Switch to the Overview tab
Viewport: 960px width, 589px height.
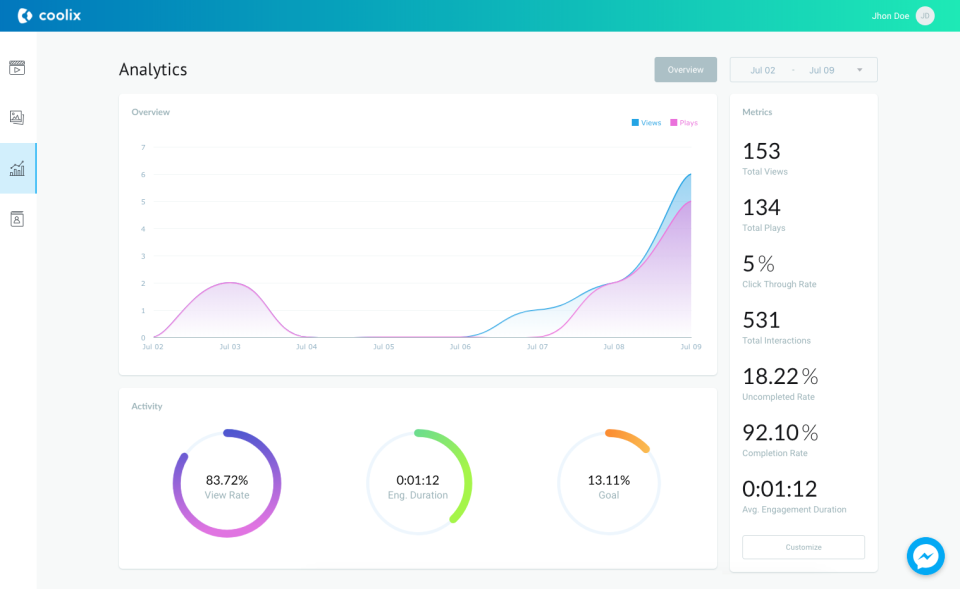(685, 69)
